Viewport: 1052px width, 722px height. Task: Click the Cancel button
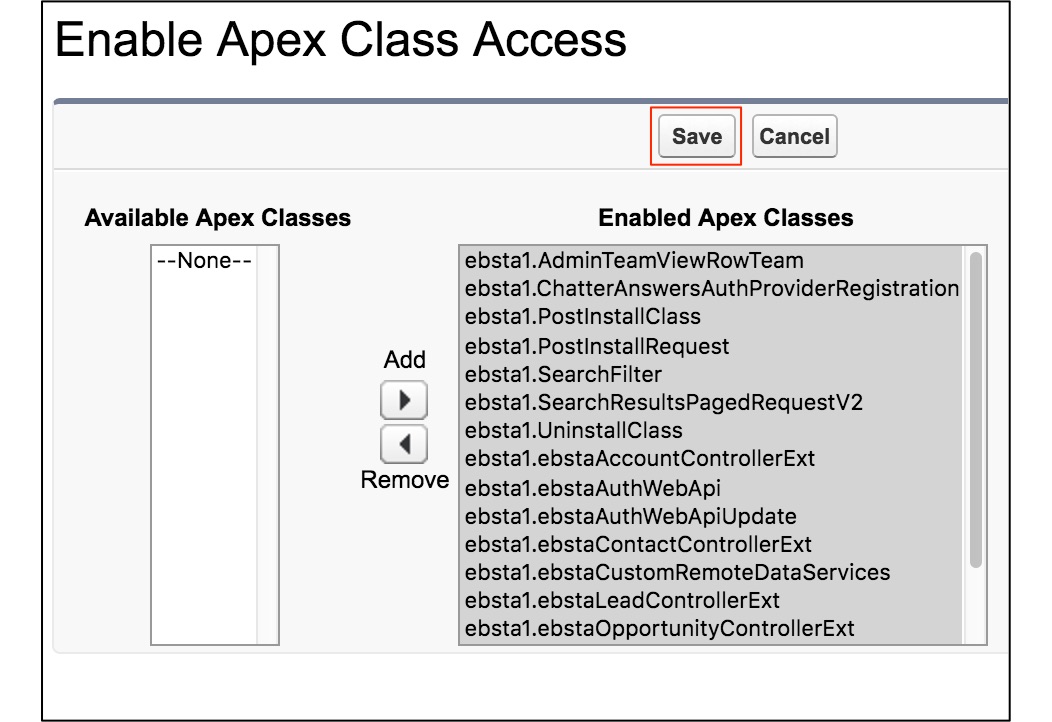tap(794, 137)
